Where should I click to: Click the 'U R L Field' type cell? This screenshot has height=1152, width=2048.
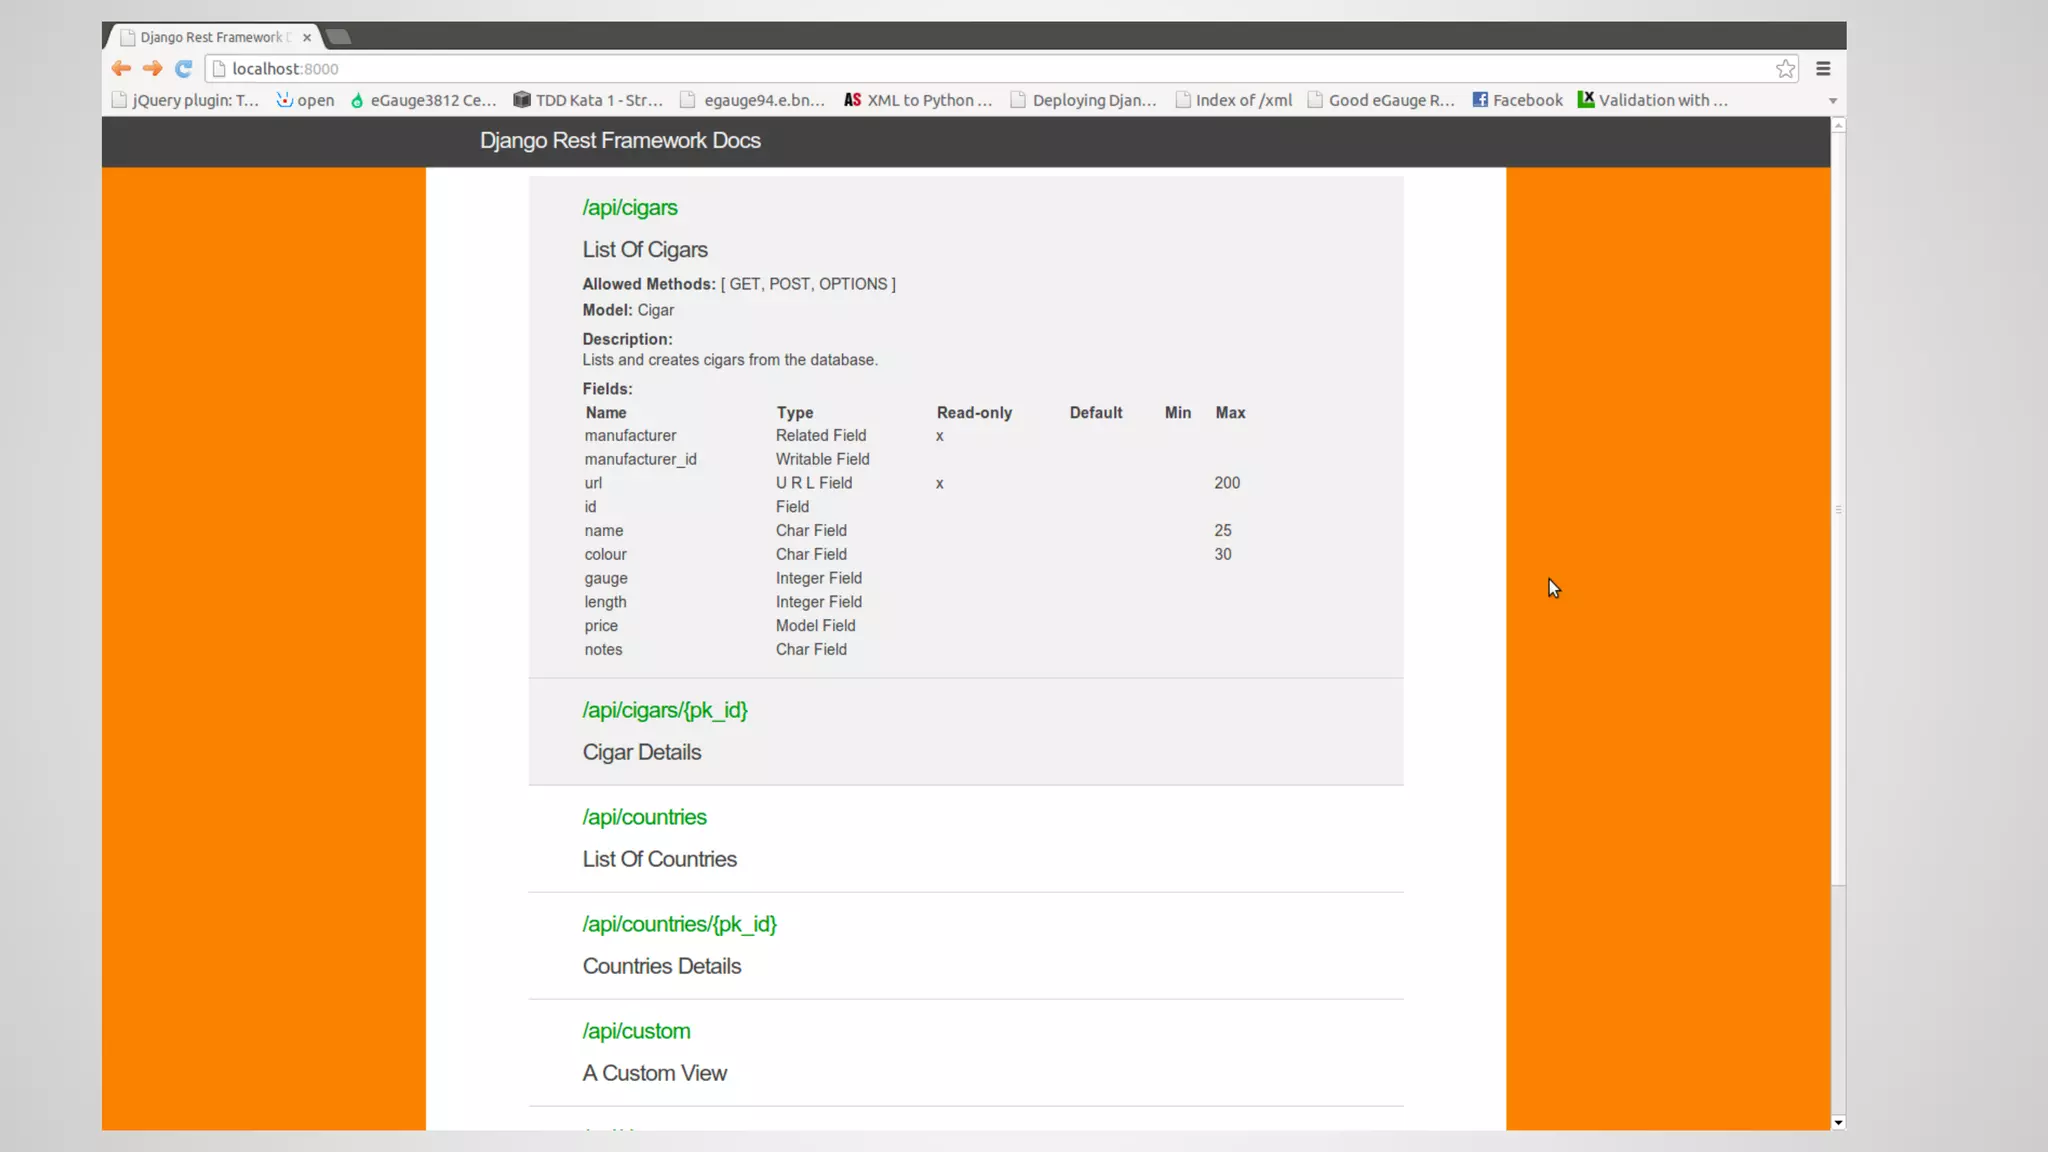click(x=814, y=483)
